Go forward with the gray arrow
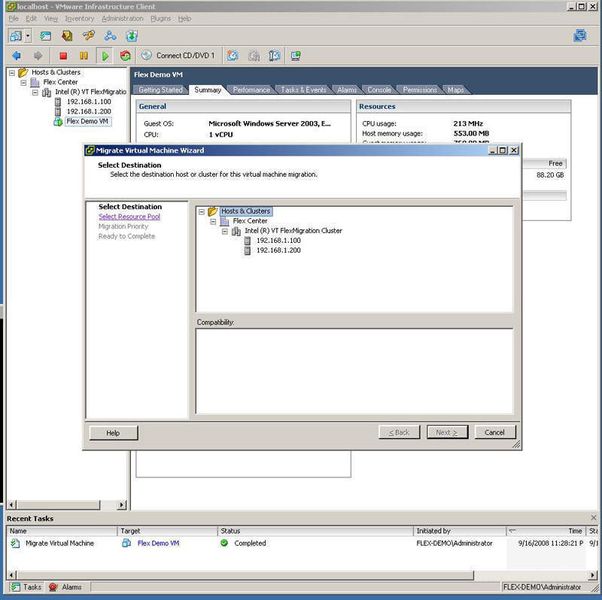This screenshot has width=602, height=600. 38,56
